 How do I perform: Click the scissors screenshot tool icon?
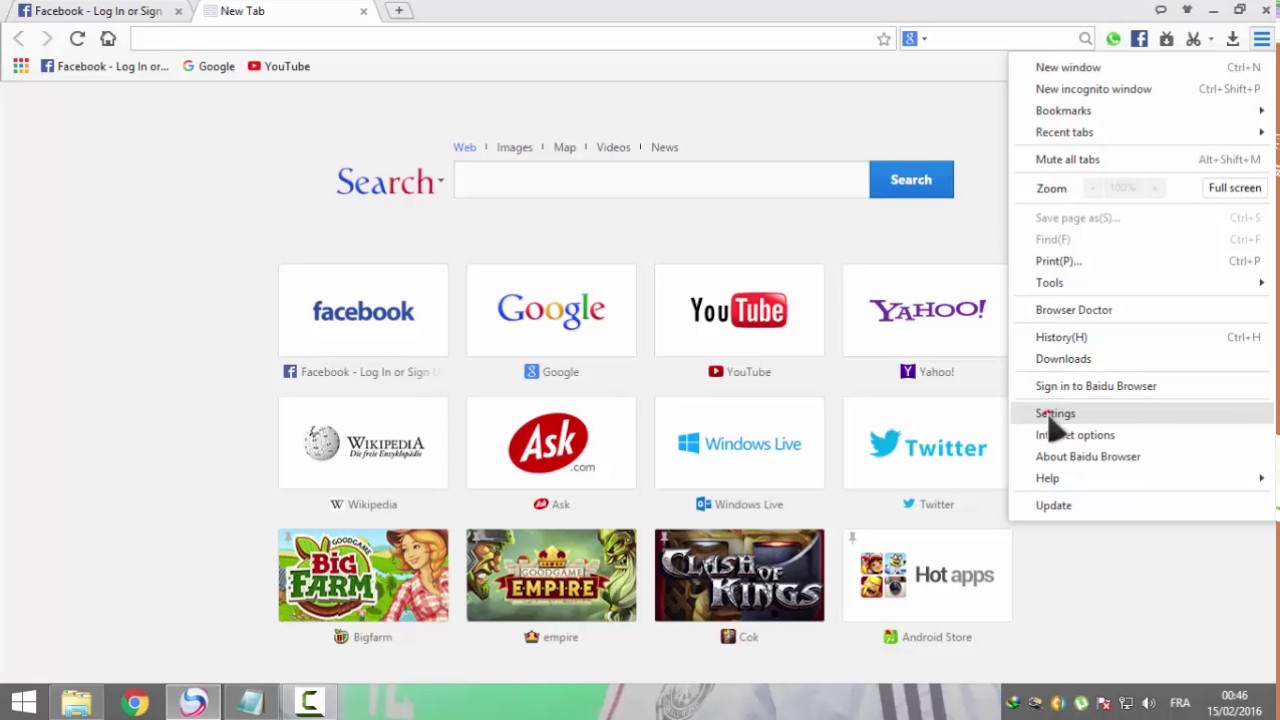pyautogui.click(x=1193, y=39)
